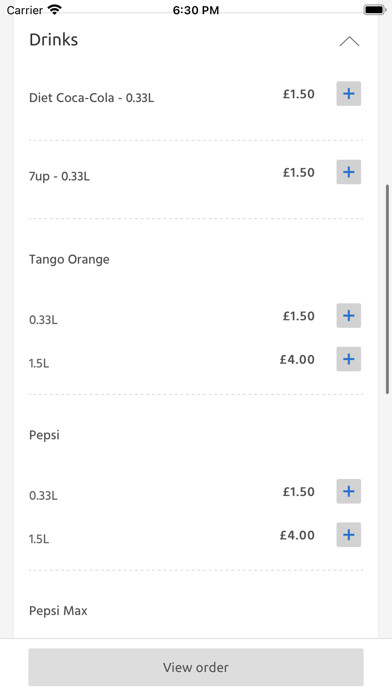The height and width of the screenshot is (696, 392).
Task: Select the 7up - 0.33L item label
Action: tap(59, 176)
